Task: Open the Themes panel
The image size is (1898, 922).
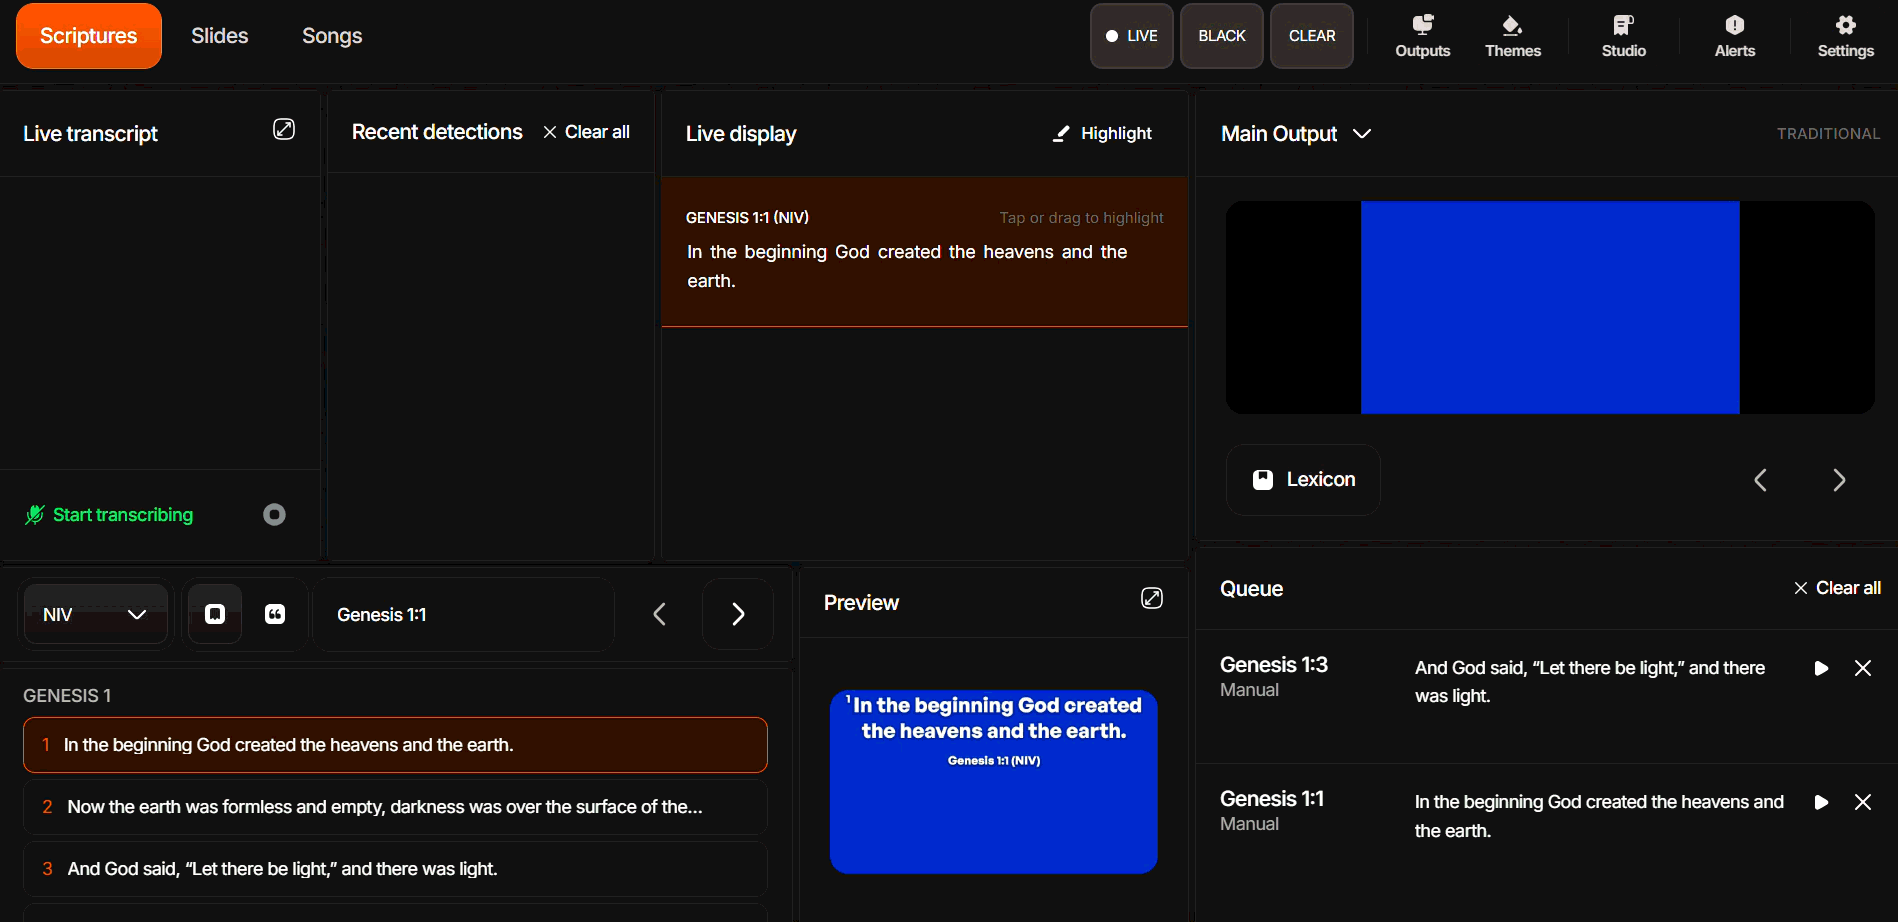Action: click(1512, 36)
